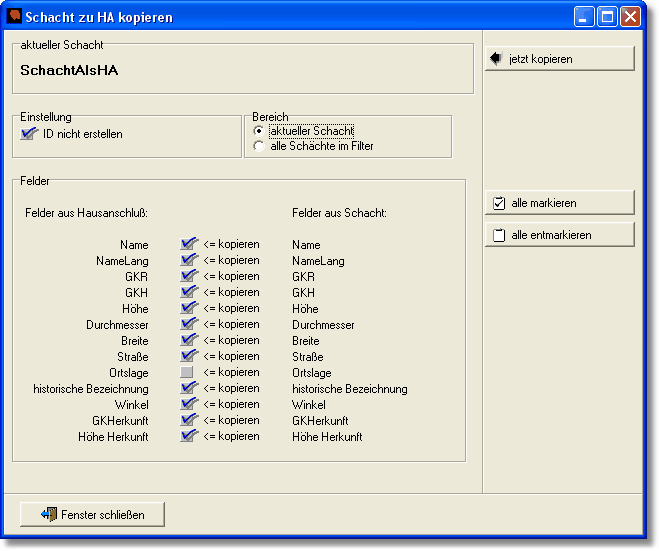
Task: Select the 'aktueller Schacht' radio option
Action: tap(260, 131)
